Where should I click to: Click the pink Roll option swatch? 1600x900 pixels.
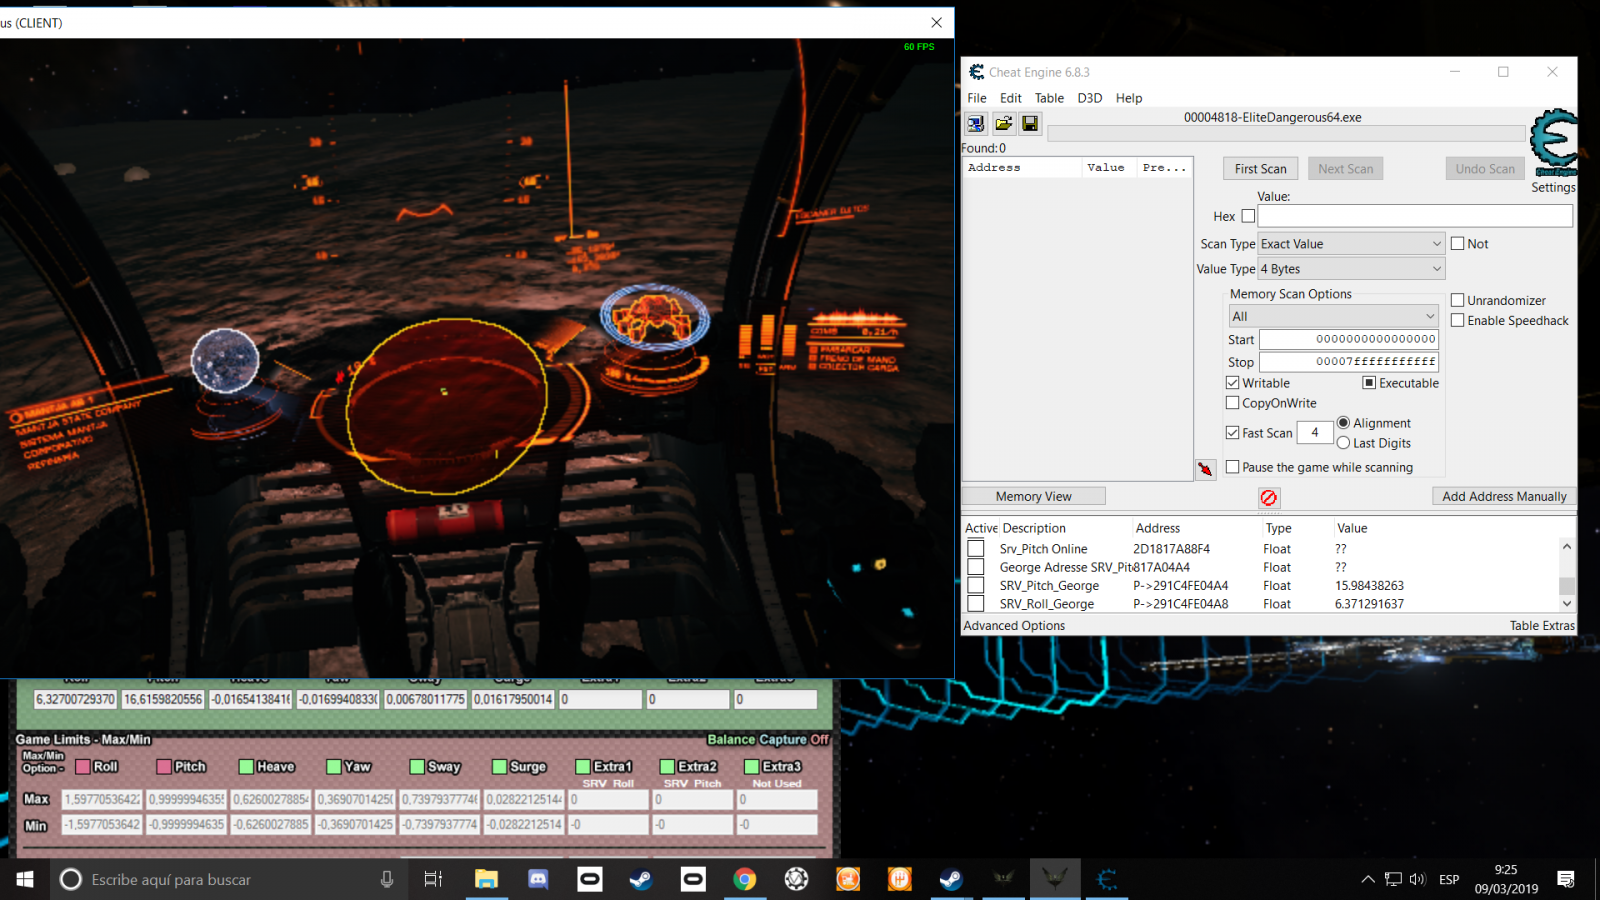click(84, 767)
